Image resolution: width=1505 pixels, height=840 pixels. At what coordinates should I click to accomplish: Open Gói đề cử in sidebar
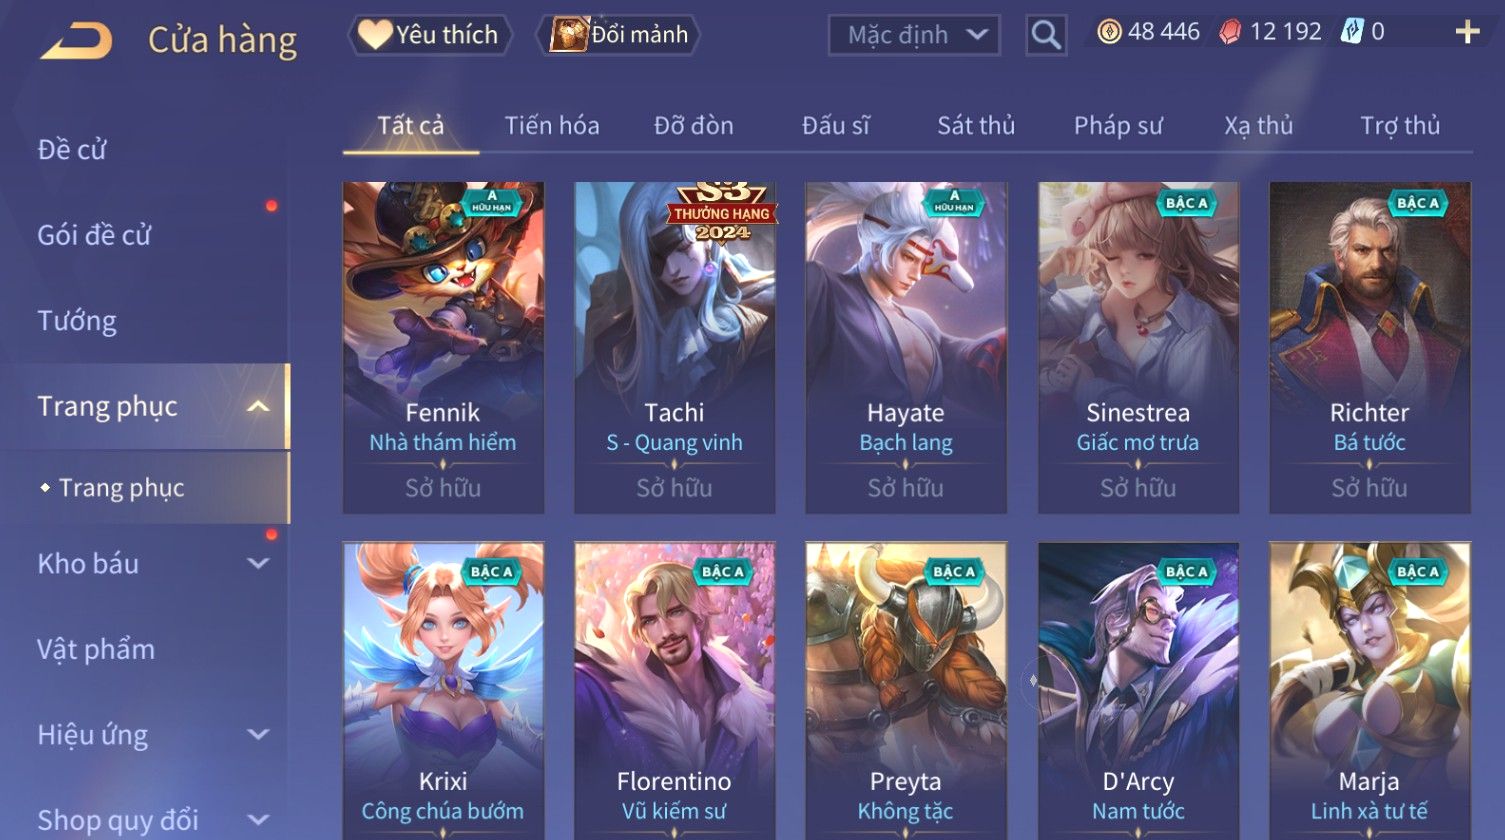(x=94, y=235)
